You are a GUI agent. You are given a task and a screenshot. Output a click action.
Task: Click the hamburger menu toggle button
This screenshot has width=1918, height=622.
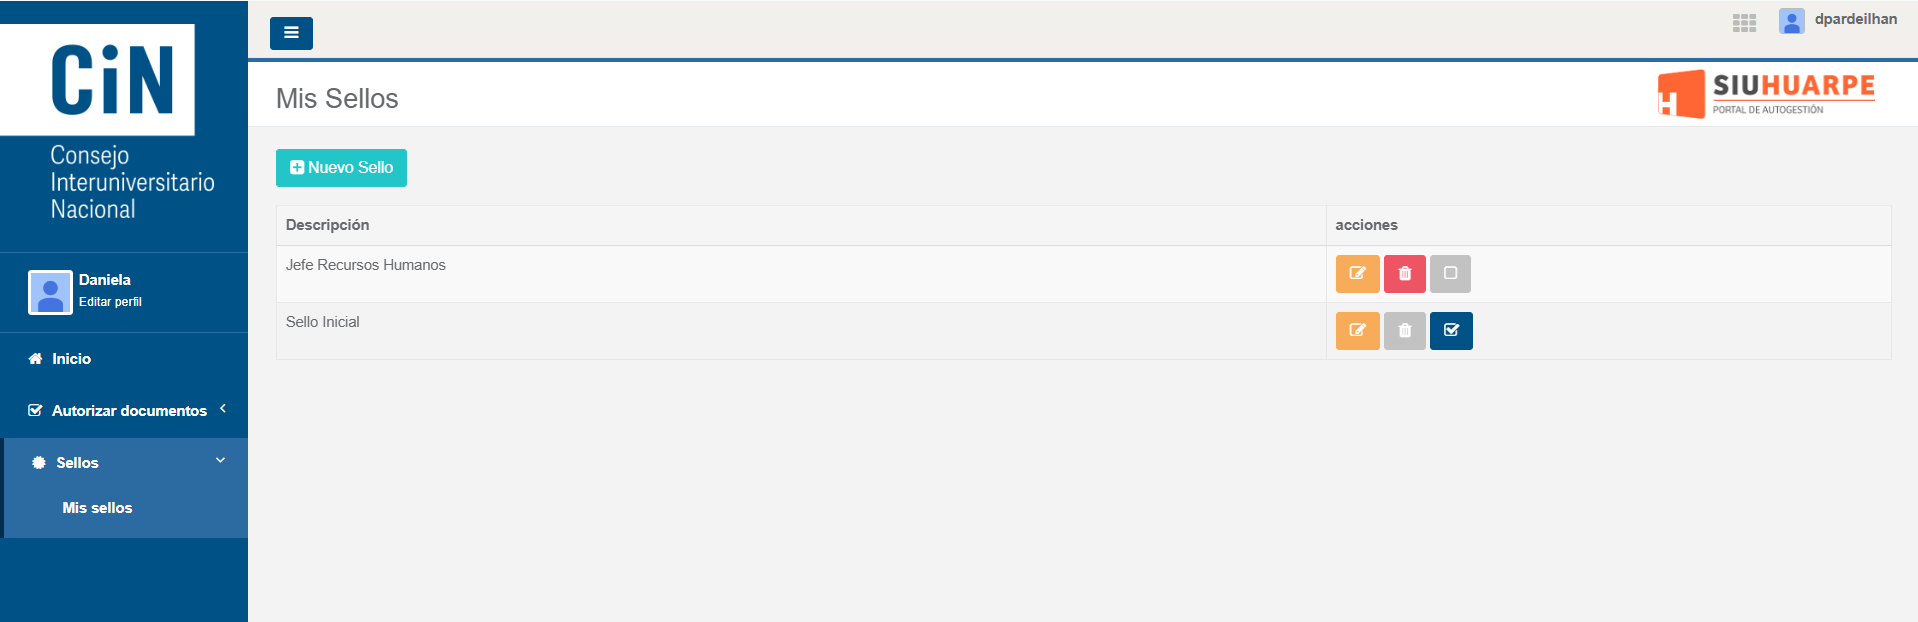point(291,33)
